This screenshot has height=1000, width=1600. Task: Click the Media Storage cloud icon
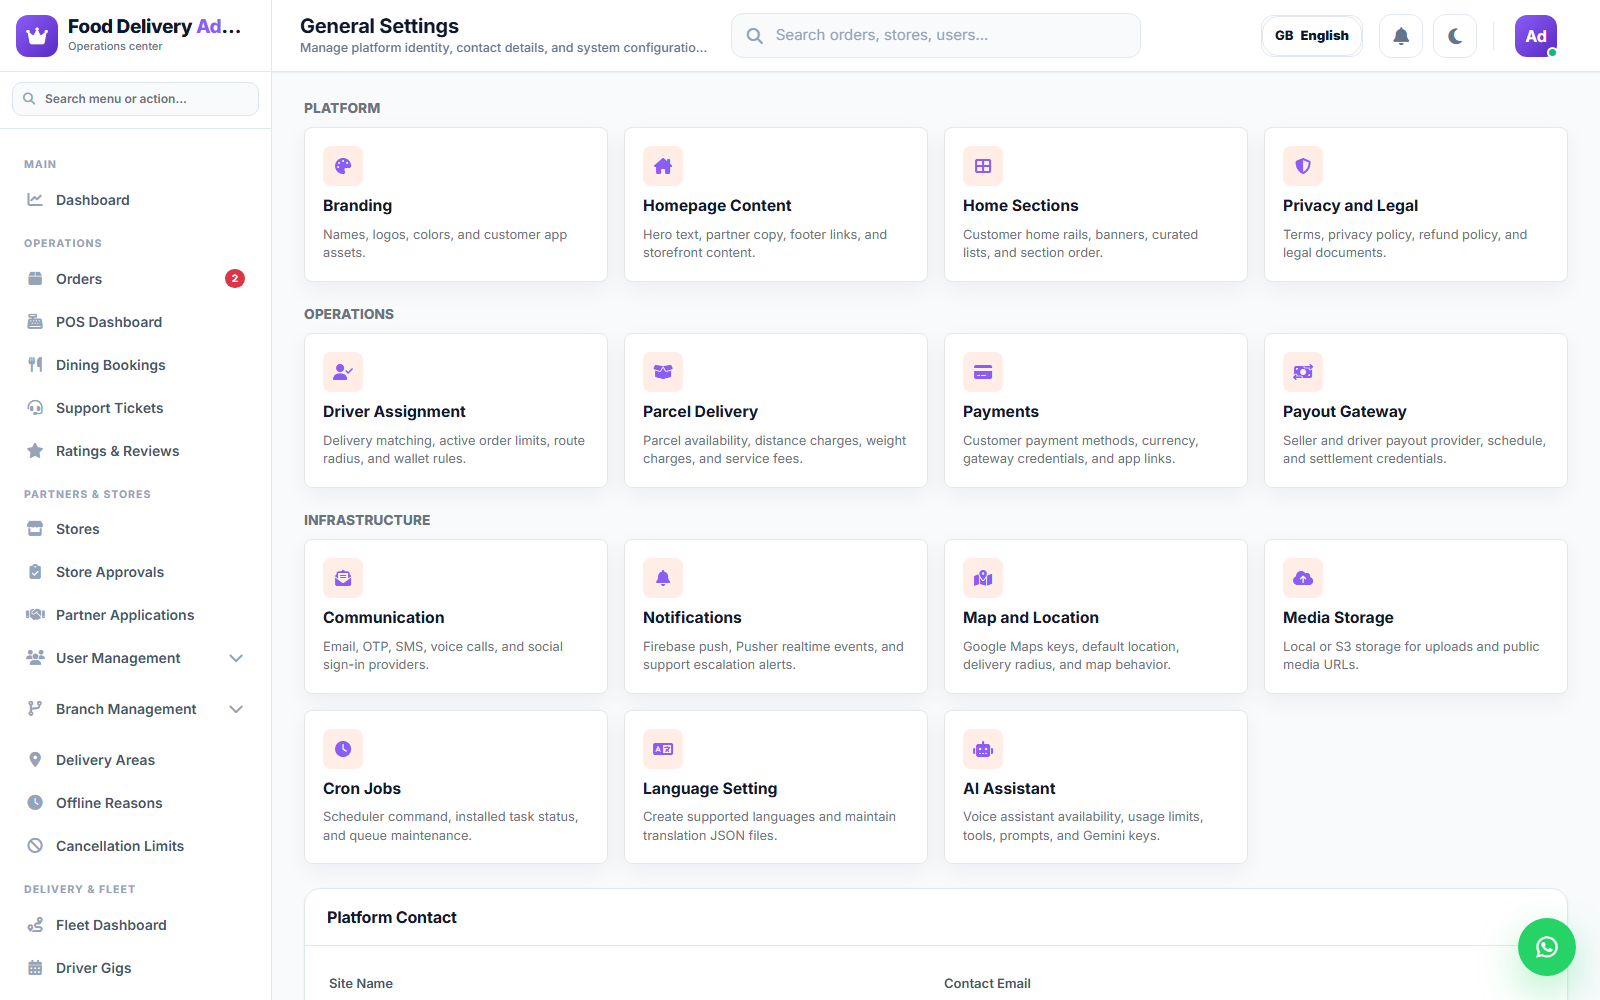pyautogui.click(x=1303, y=578)
